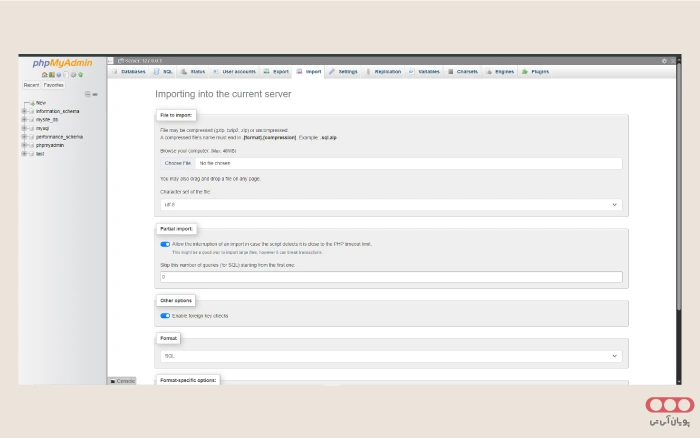This screenshot has height=438, width=700.
Task: Click the Recent button in the sidebar
Action: [x=31, y=85]
